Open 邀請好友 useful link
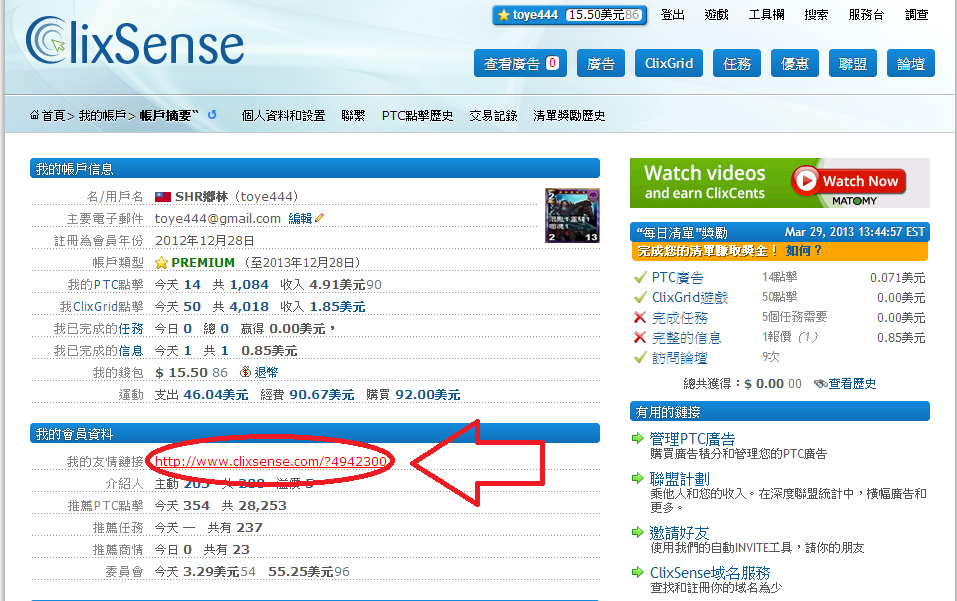The width and height of the screenshot is (957, 601). click(x=679, y=533)
